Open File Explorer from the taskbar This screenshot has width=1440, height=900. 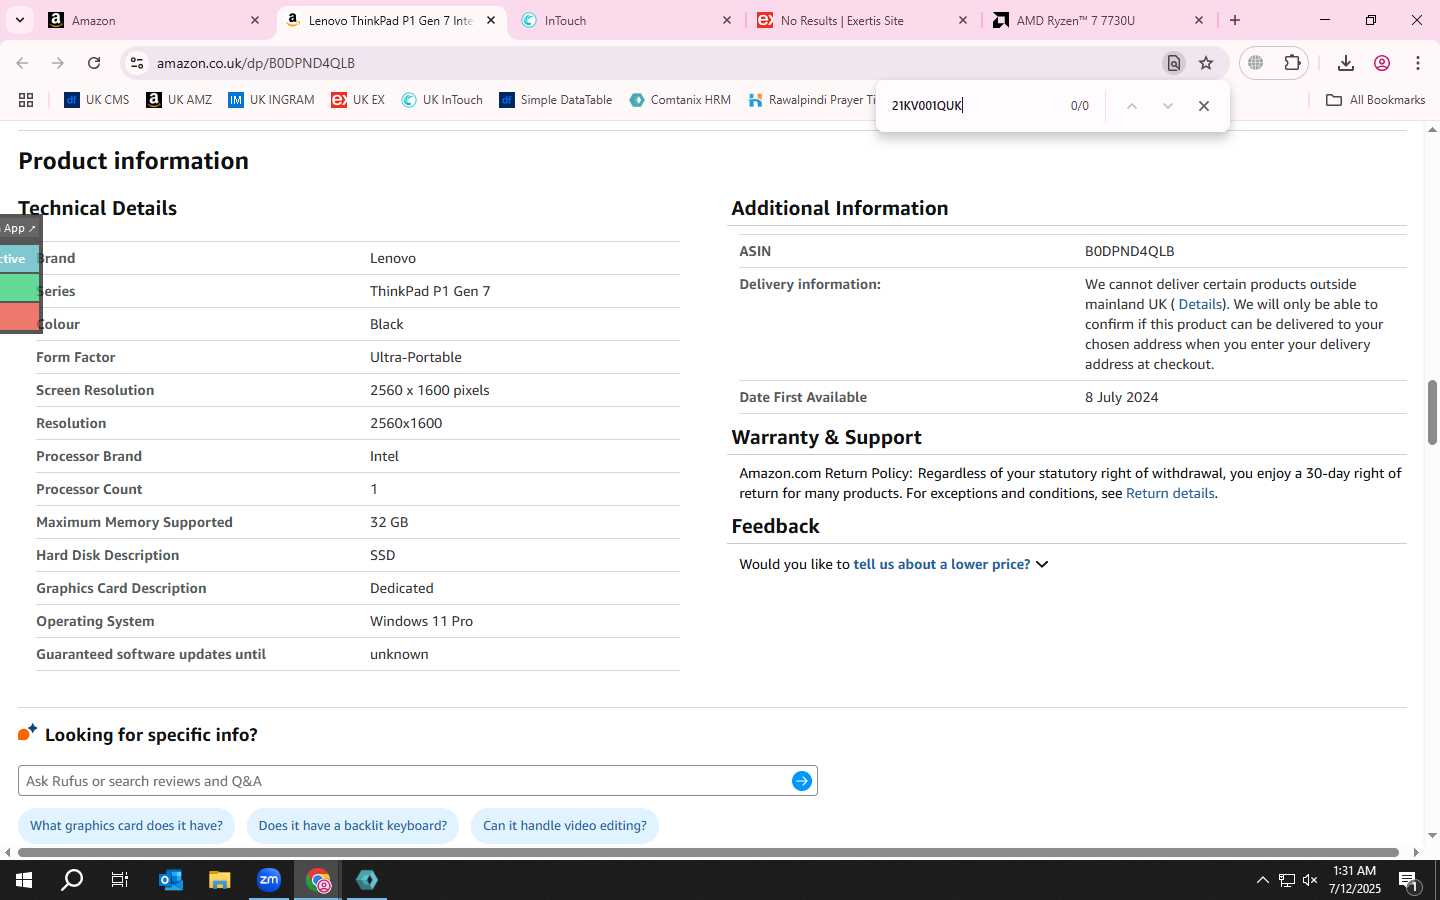220,880
